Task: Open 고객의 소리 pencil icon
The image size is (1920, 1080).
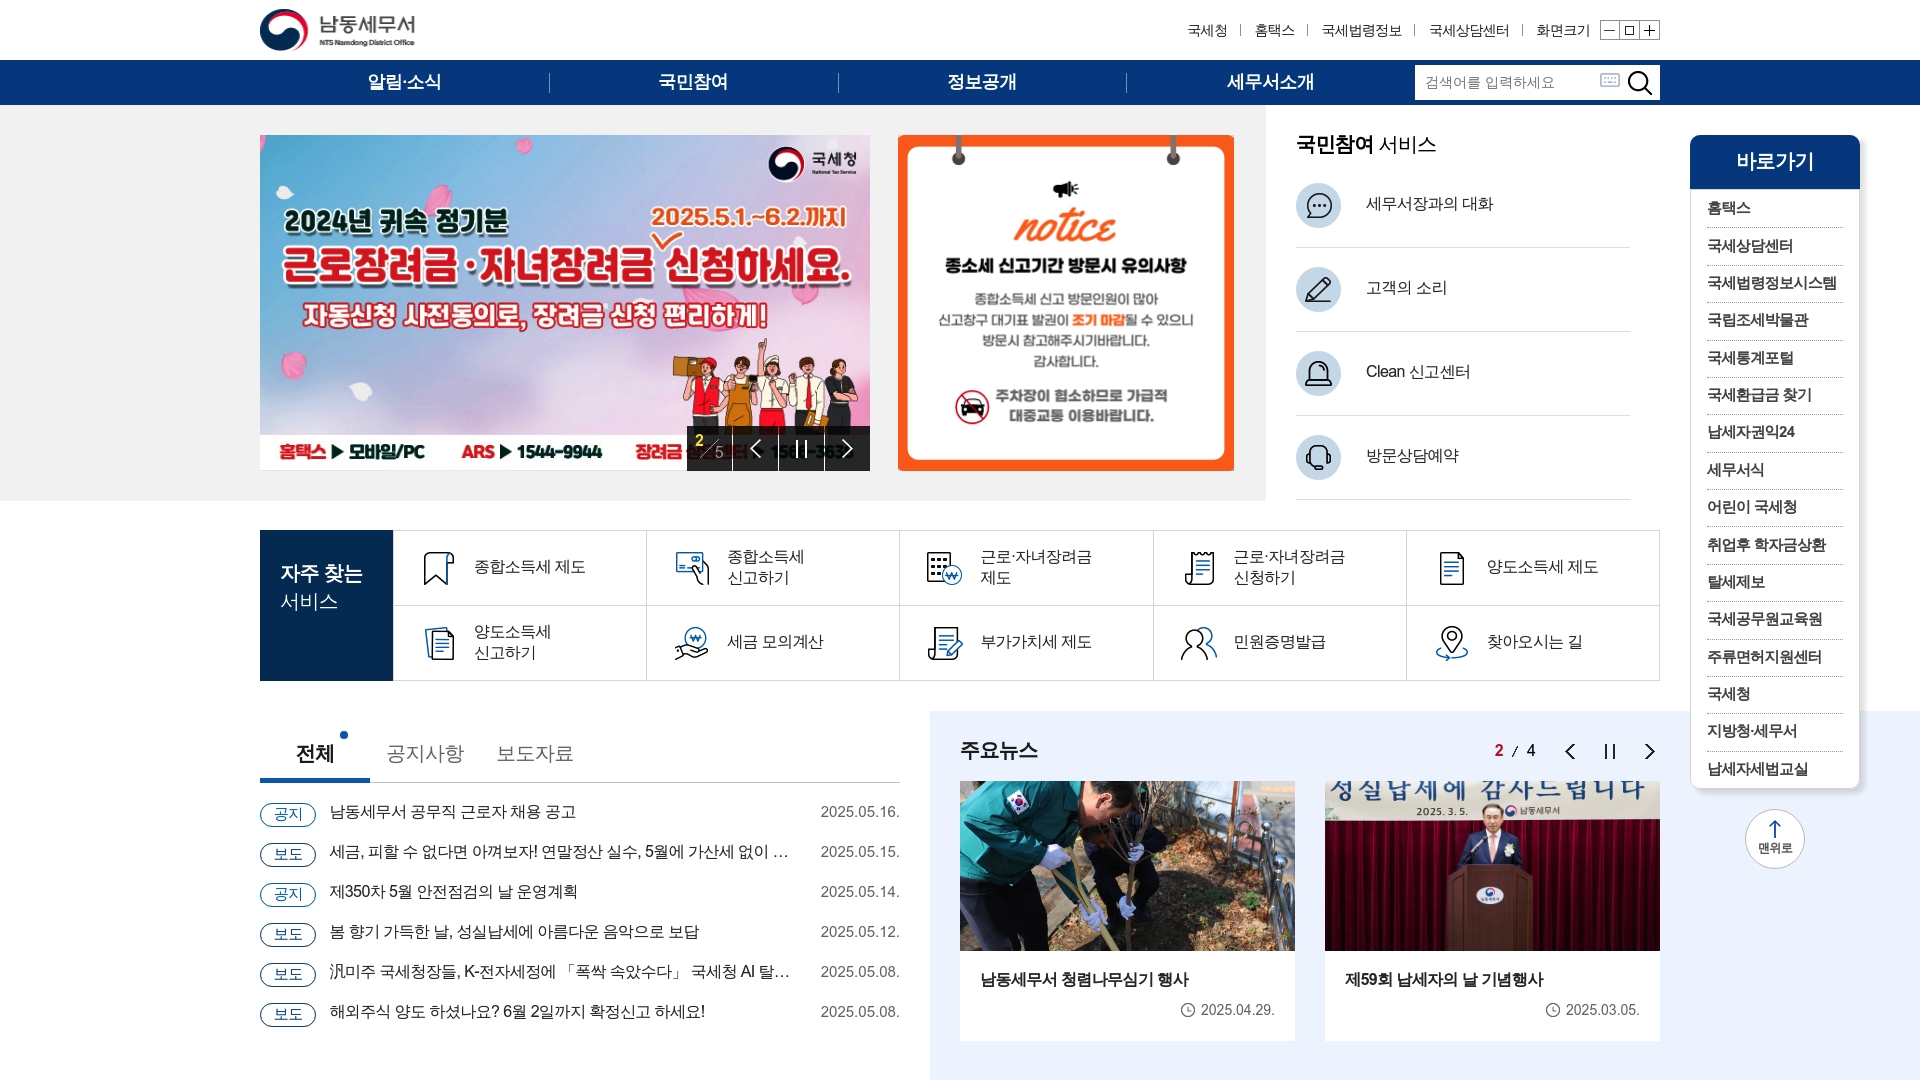Action: (x=1318, y=289)
